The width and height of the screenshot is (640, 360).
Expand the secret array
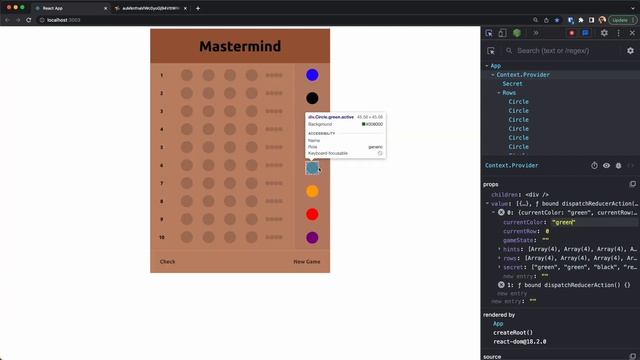[499, 267]
